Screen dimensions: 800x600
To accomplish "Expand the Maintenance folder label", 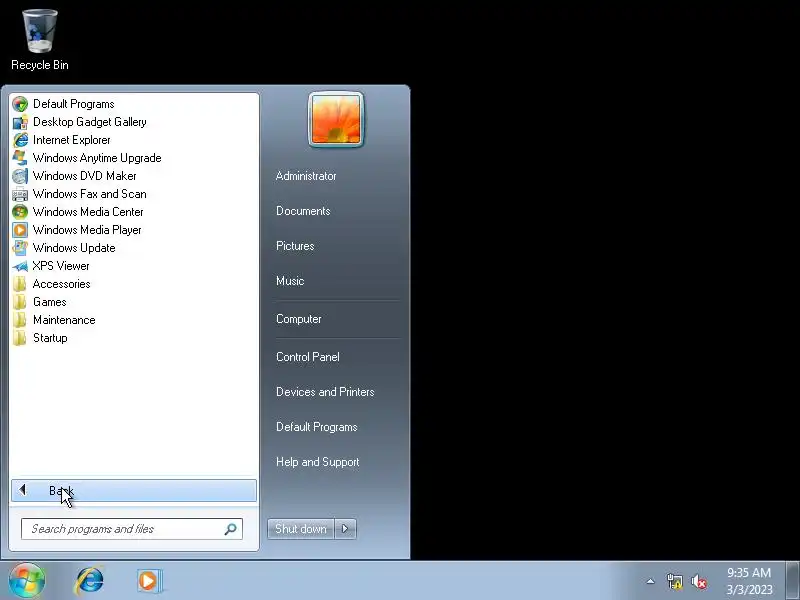I will pos(64,320).
